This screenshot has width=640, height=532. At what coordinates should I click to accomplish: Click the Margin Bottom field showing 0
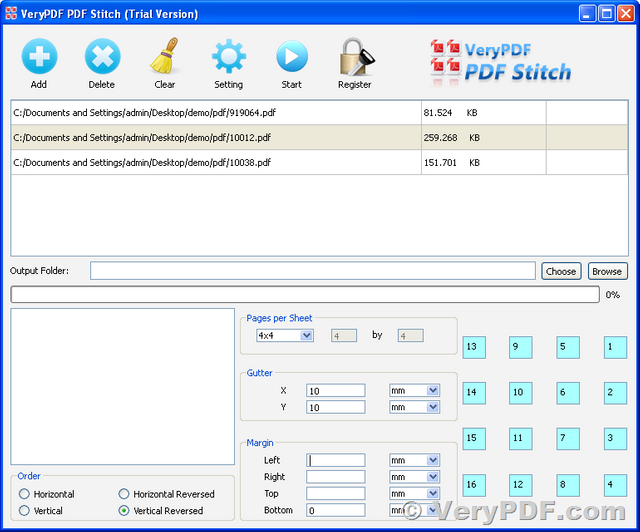(x=336, y=510)
